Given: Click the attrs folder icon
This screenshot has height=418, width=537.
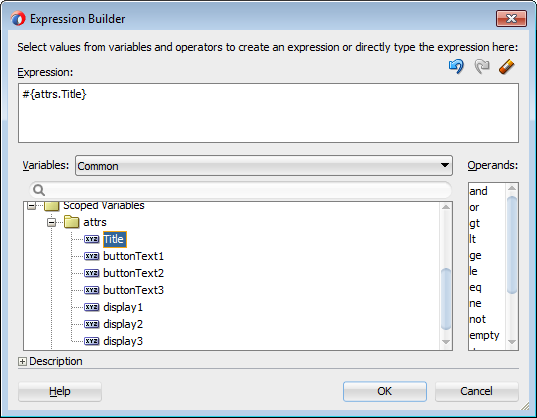Looking at the screenshot, I should (72, 222).
